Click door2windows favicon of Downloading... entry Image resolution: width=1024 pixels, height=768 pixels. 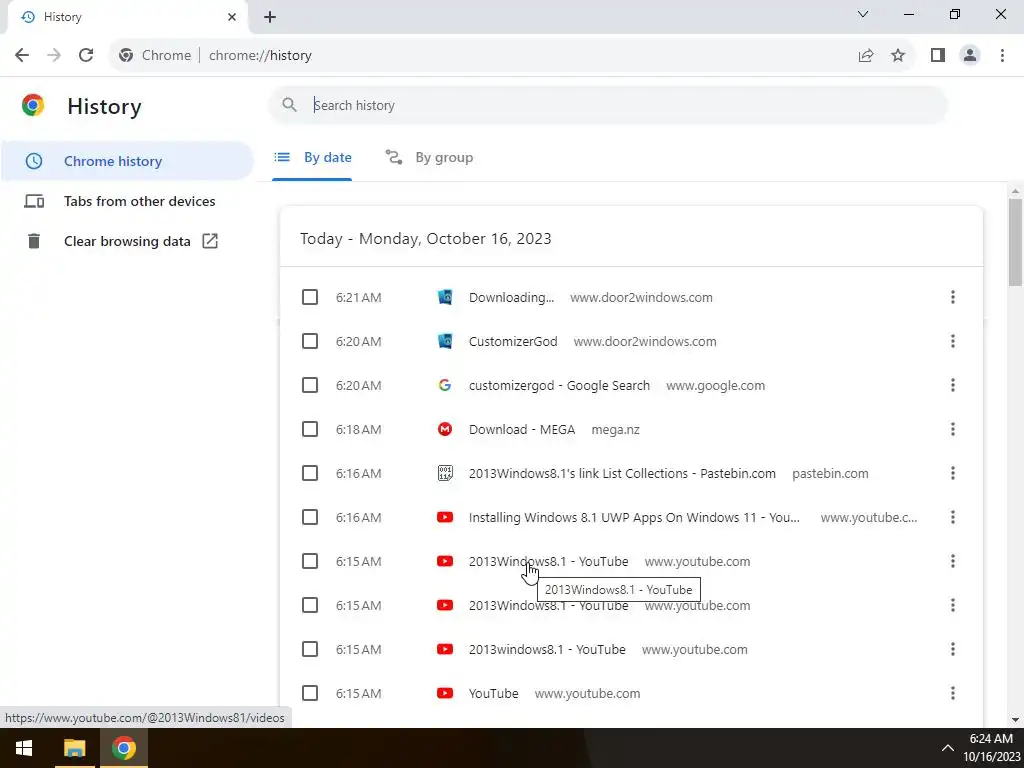tap(445, 298)
